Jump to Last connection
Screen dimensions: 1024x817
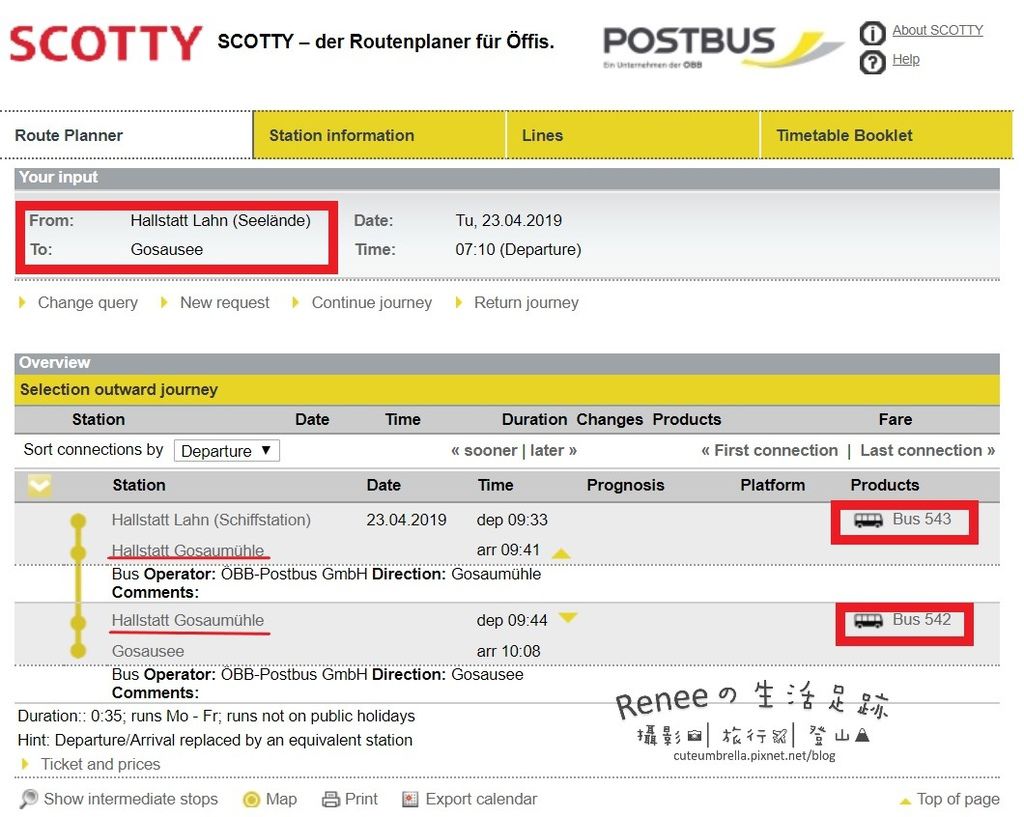(927, 451)
